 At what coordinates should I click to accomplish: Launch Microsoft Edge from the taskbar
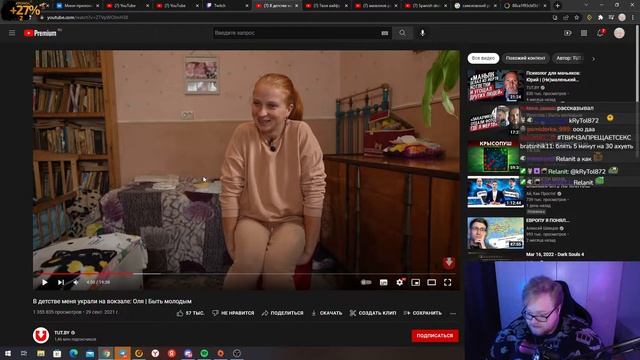(73, 353)
